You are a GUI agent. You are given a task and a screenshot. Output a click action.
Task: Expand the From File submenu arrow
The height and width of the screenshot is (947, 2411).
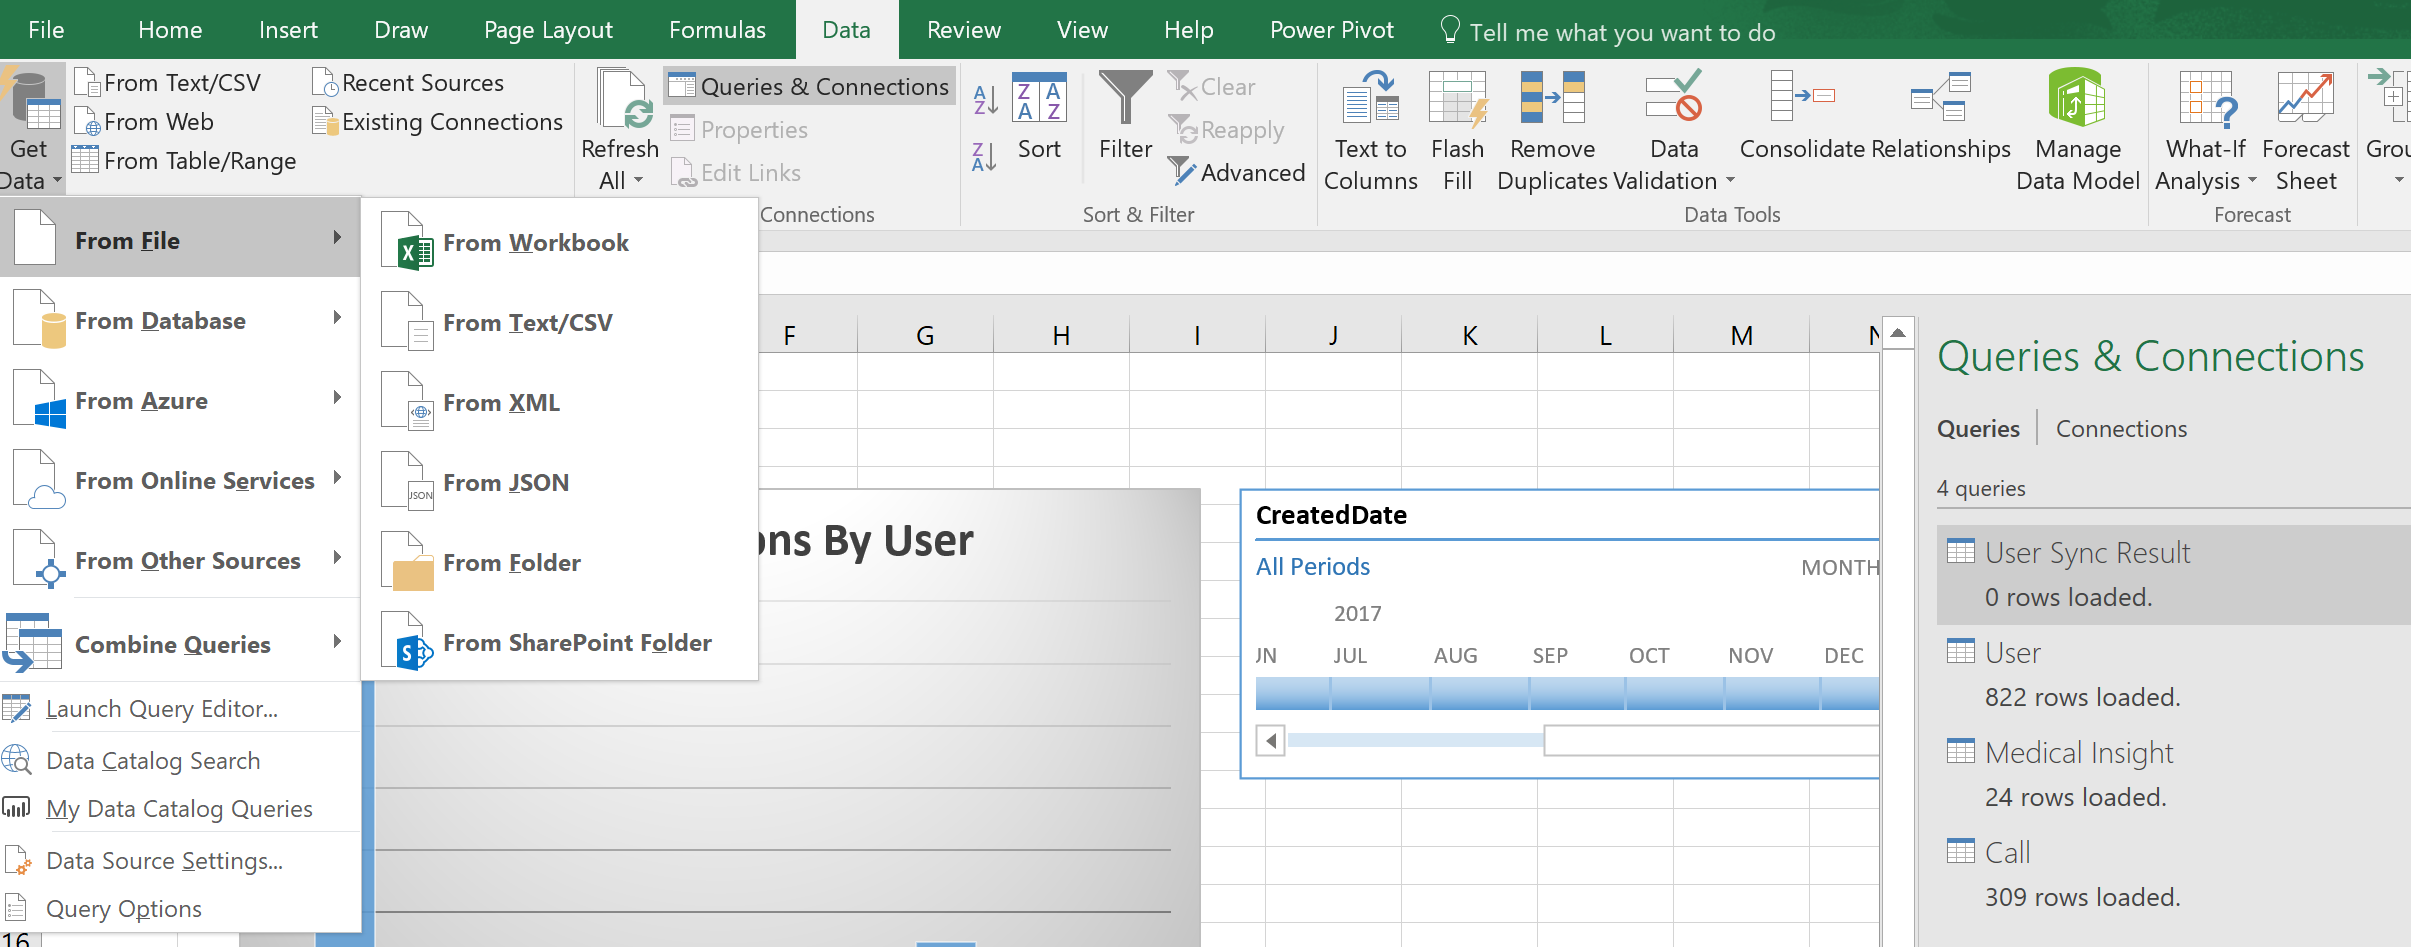(x=338, y=238)
